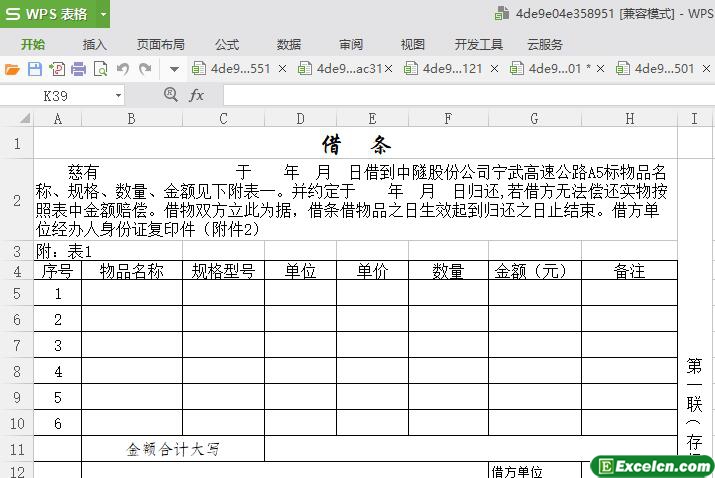Select column E header

(x=372, y=119)
